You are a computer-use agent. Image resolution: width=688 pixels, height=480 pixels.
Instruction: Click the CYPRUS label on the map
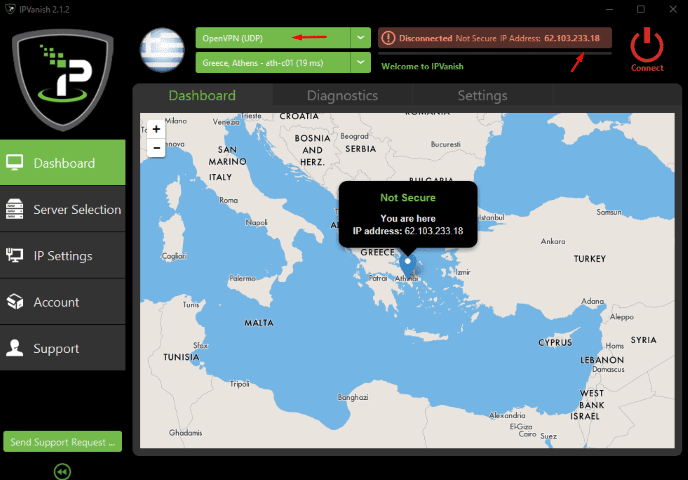pyautogui.click(x=555, y=343)
